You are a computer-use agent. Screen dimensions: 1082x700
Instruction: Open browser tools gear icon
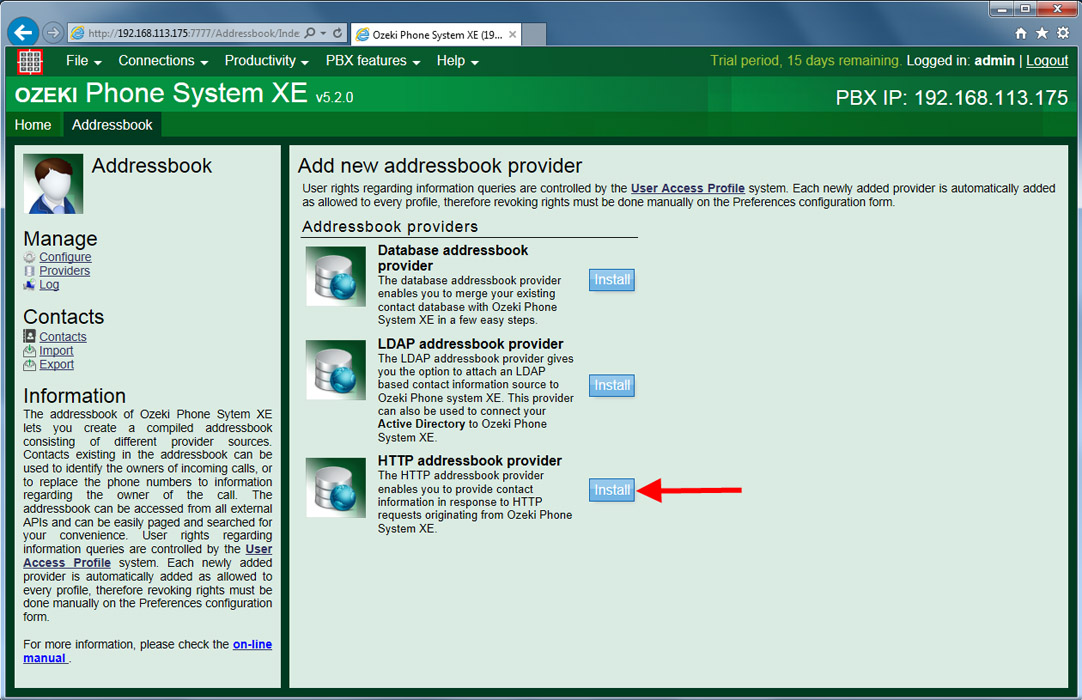point(1063,32)
